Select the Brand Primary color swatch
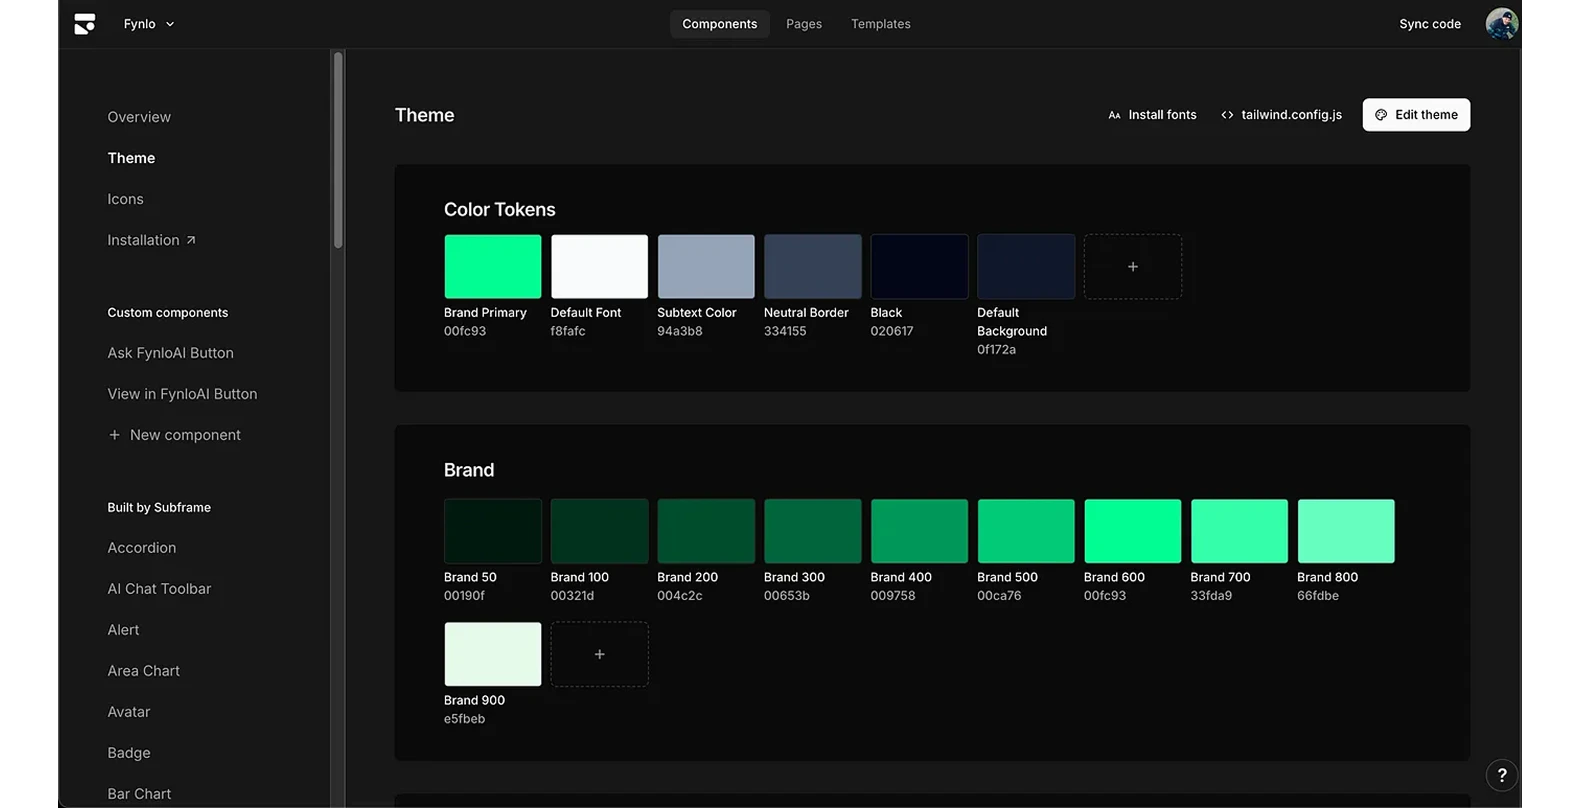Image resolution: width=1580 pixels, height=809 pixels. click(x=492, y=267)
